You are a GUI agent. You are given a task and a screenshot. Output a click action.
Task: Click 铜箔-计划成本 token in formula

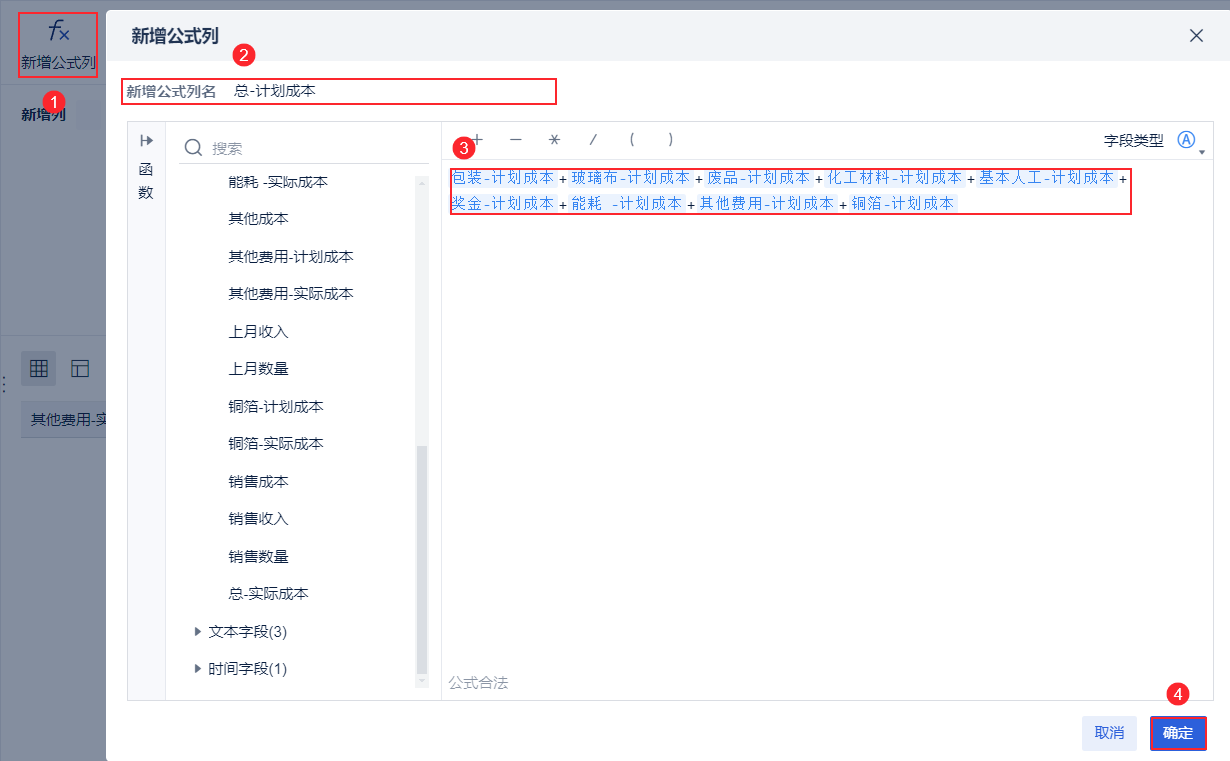pos(903,203)
